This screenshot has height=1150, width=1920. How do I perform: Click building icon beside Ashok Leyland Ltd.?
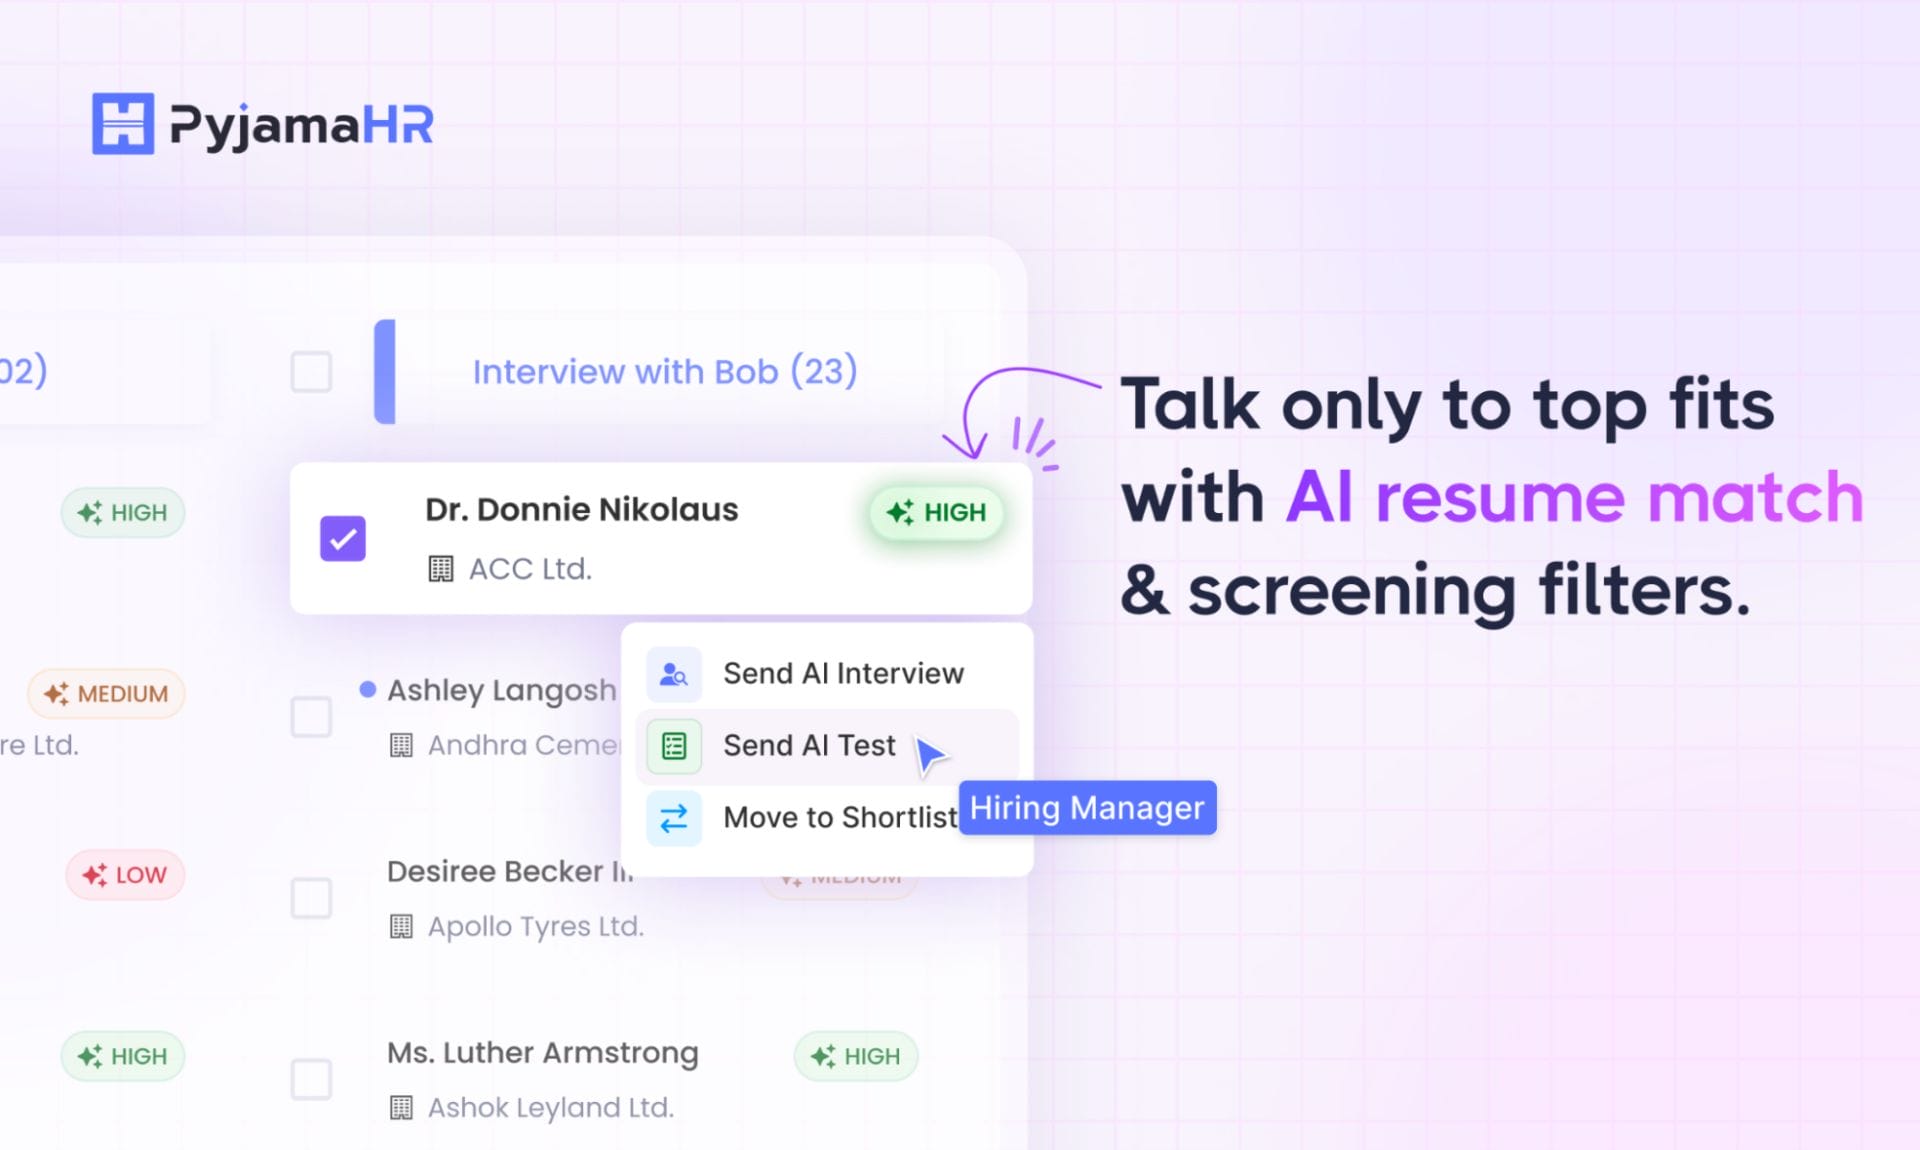(x=401, y=1108)
